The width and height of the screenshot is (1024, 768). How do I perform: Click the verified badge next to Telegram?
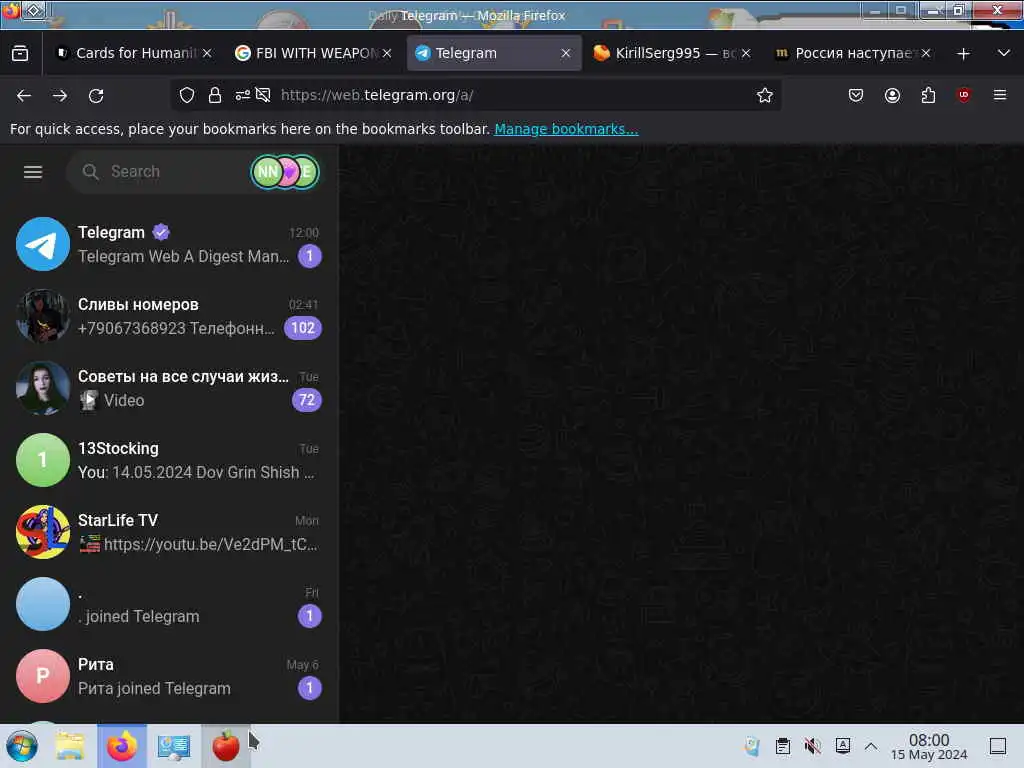click(x=161, y=232)
